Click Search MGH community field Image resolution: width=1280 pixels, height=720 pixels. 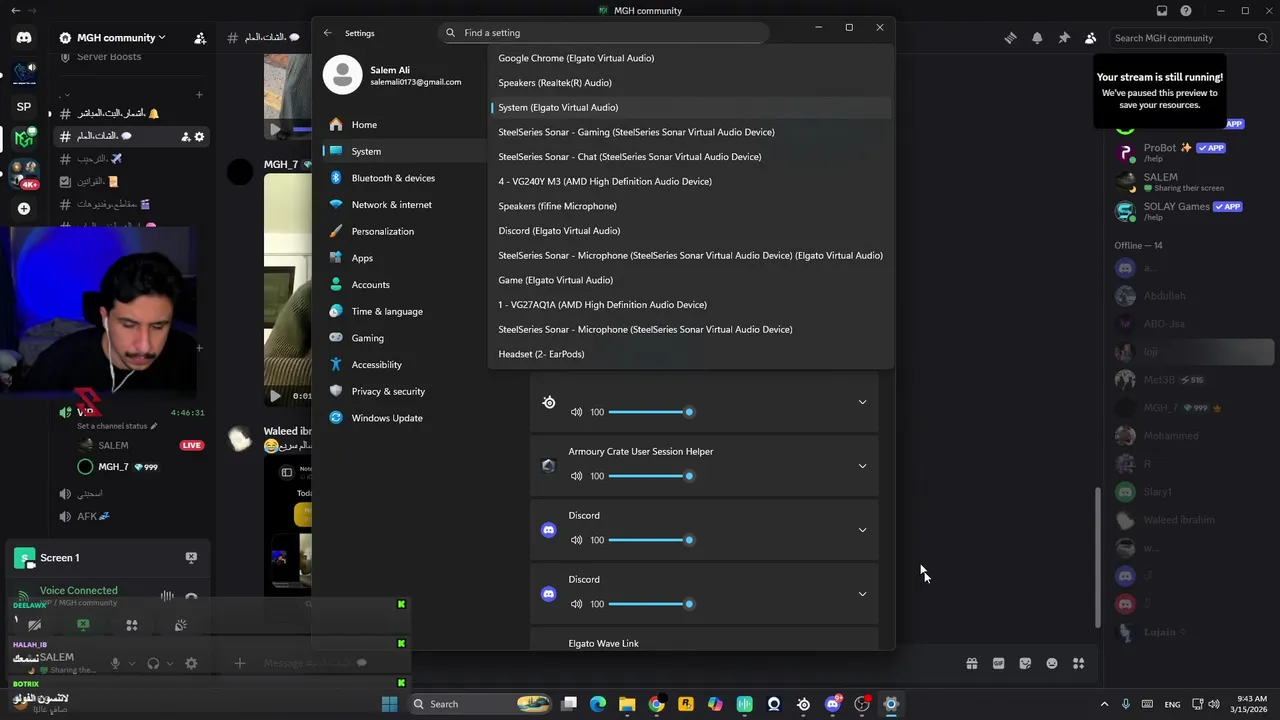pos(1191,38)
